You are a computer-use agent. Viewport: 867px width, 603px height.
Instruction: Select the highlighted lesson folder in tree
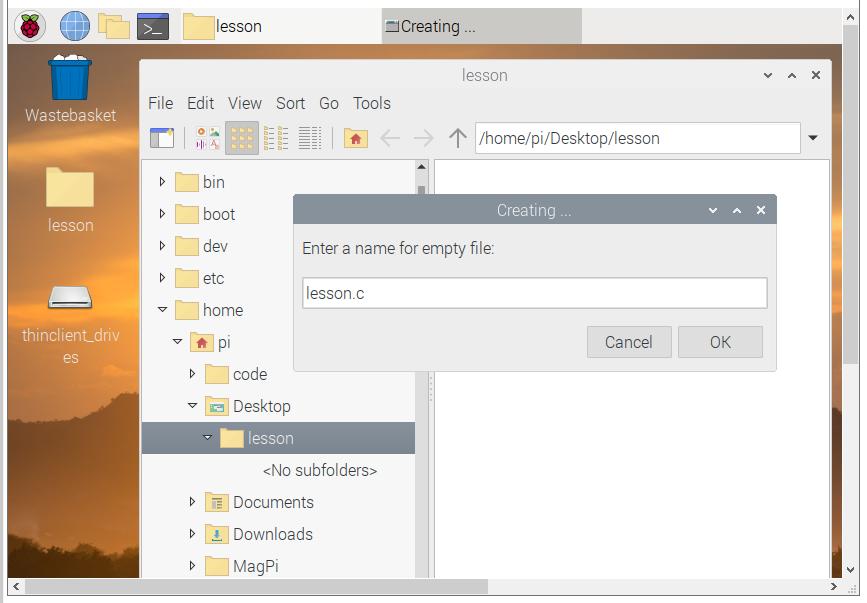[x=278, y=438]
